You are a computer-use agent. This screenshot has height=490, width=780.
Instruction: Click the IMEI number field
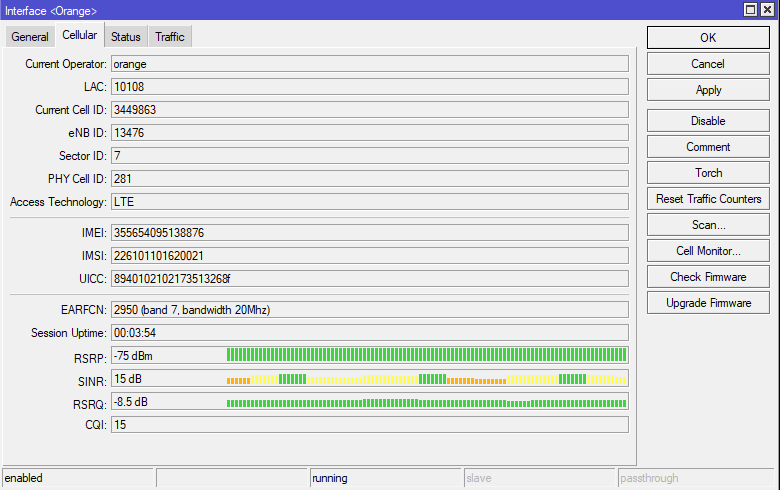tap(370, 233)
